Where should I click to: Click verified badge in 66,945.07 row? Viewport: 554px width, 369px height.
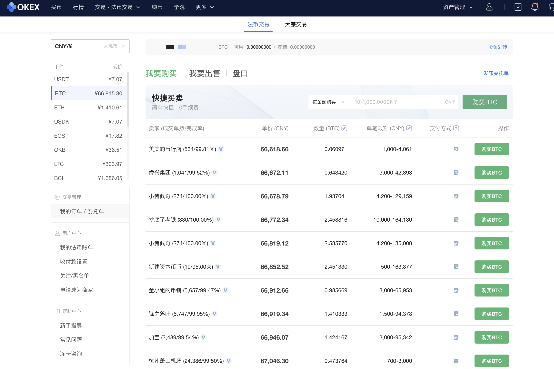click(x=204, y=338)
